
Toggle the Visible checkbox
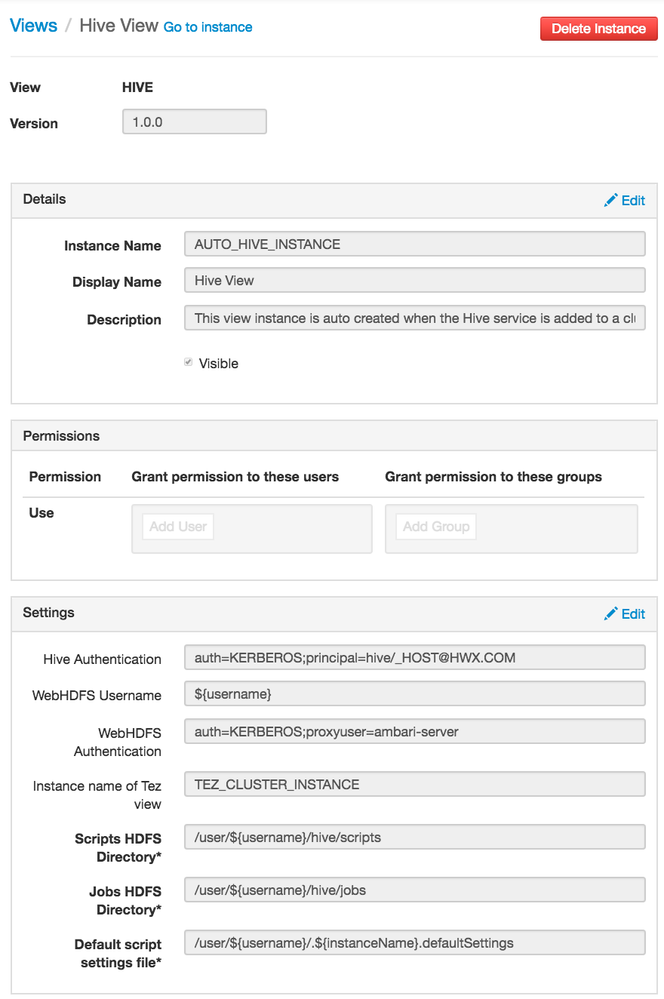(x=188, y=363)
